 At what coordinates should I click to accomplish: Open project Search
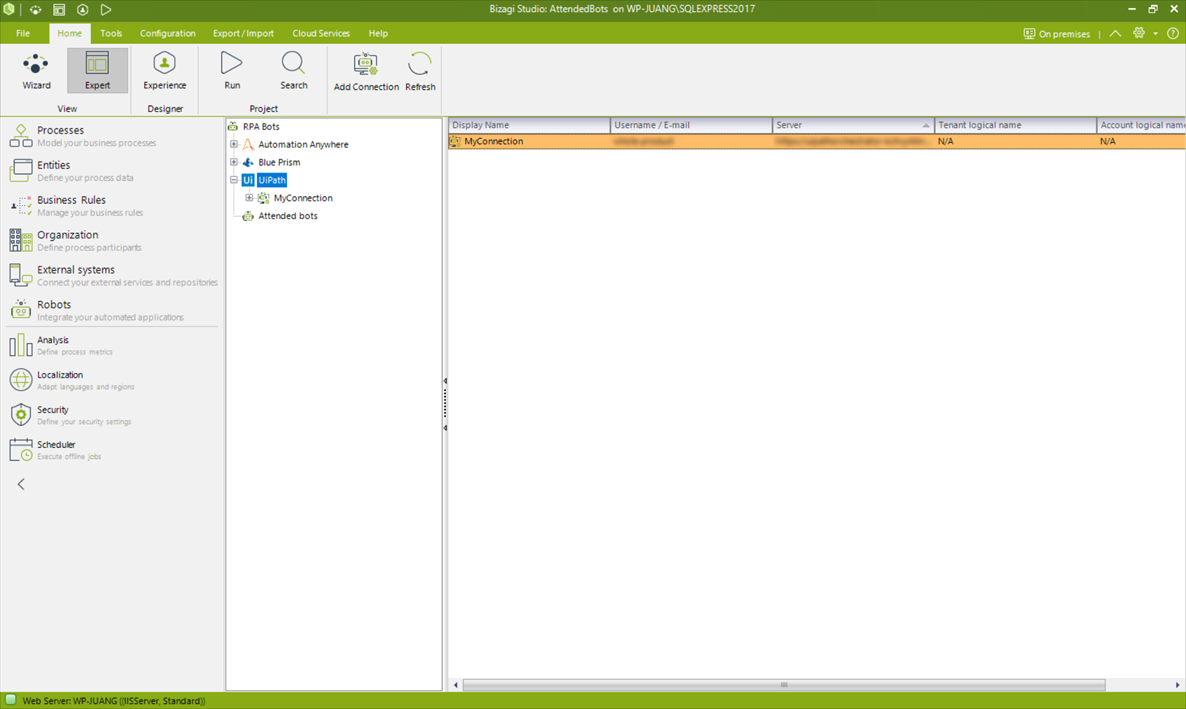pos(293,71)
